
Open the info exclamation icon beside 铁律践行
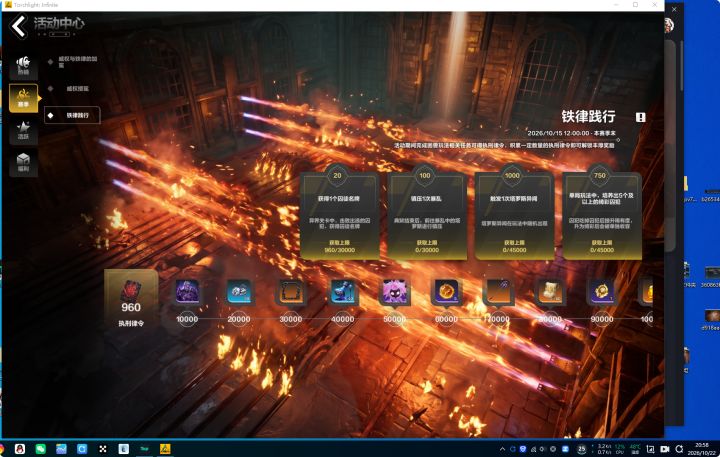pos(640,117)
